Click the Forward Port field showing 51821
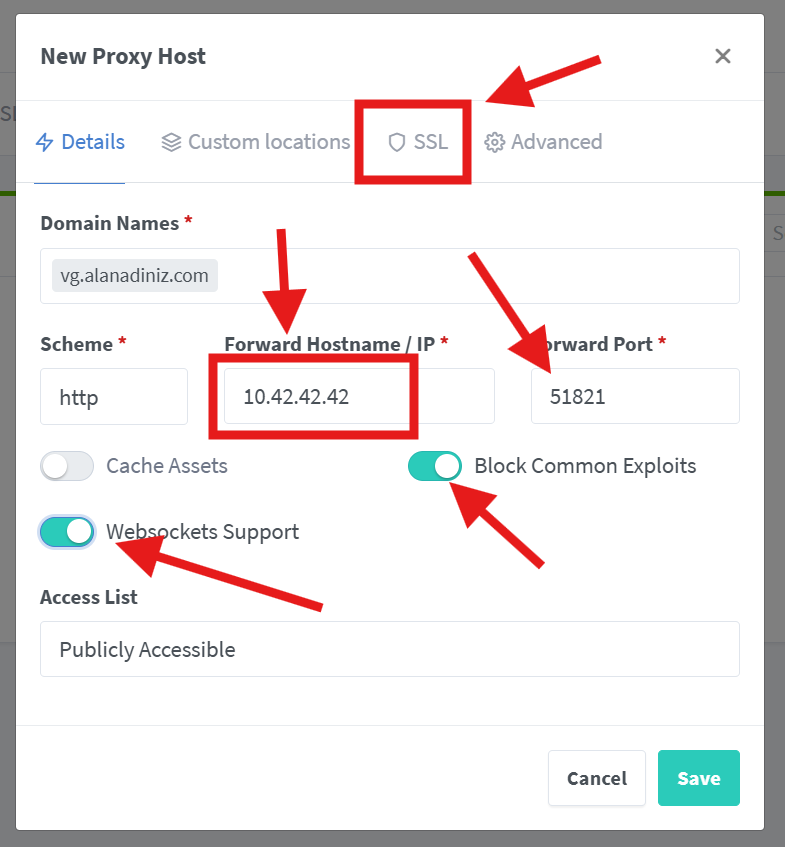 635,396
